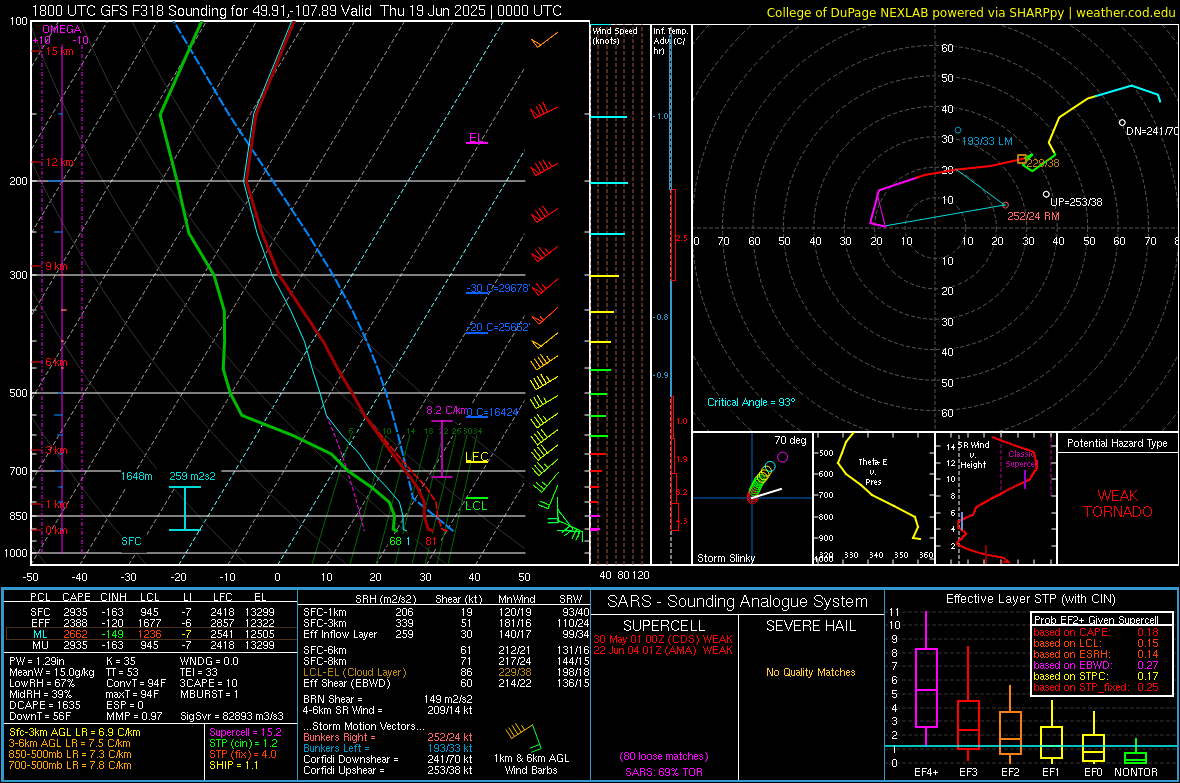Click the 1648m inflow height label
1180x783 pixels.
(x=136, y=476)
